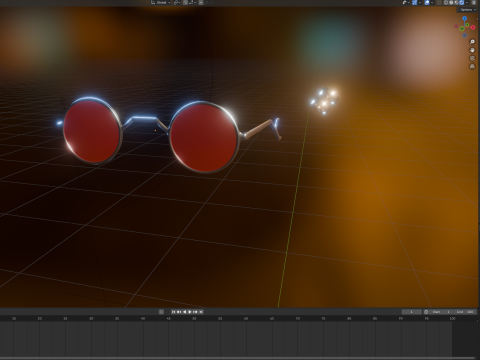
Task: Jump to the first frame of the timeline
Action: coord(173,312)
